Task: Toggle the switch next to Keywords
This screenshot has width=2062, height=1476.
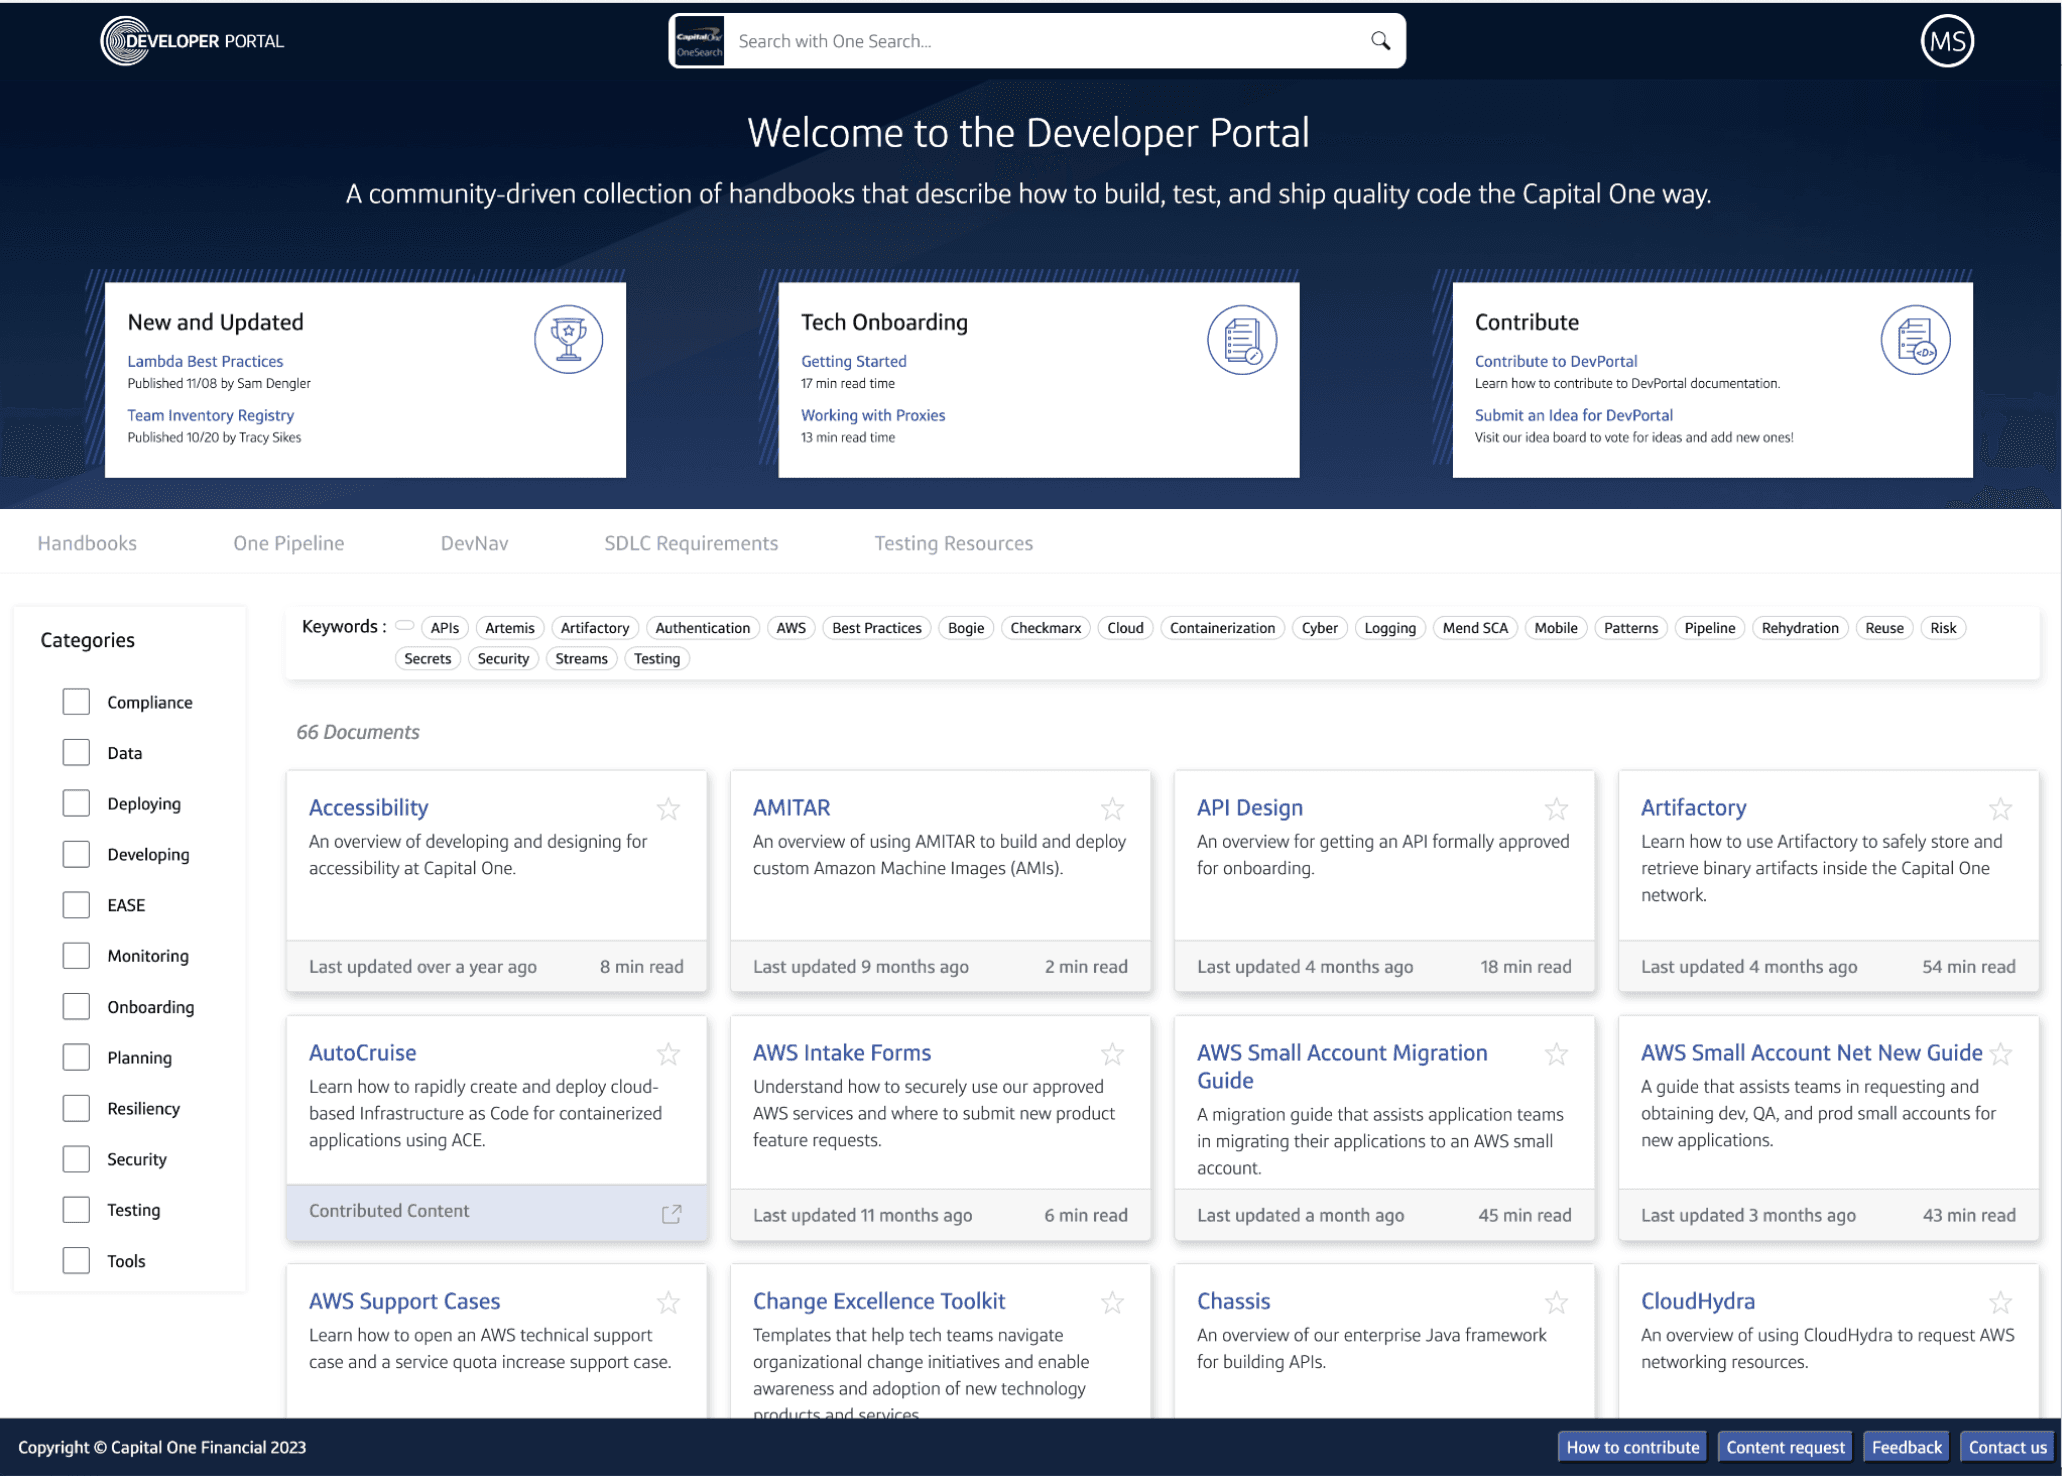Action: [x=404, y=626]
